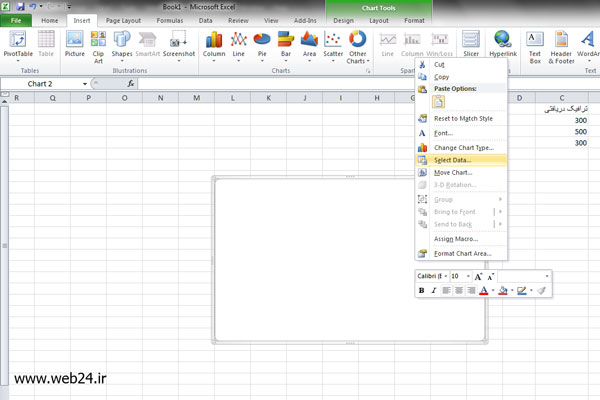This screenshot has height=400, width=600.
Task: Click the shape fill paint bucket
Action: [503, 291]
